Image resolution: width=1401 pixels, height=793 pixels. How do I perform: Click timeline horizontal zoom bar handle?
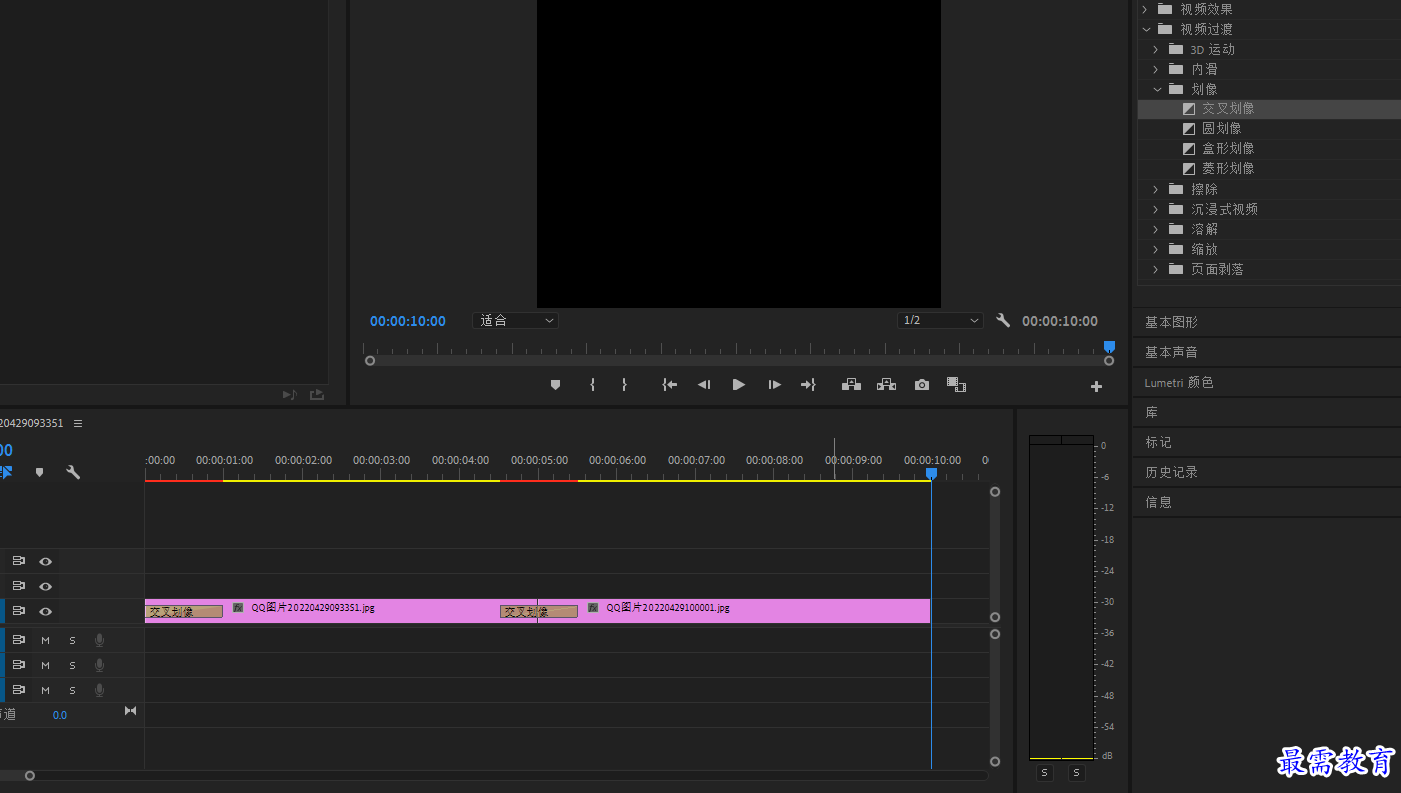pos(30,775)
